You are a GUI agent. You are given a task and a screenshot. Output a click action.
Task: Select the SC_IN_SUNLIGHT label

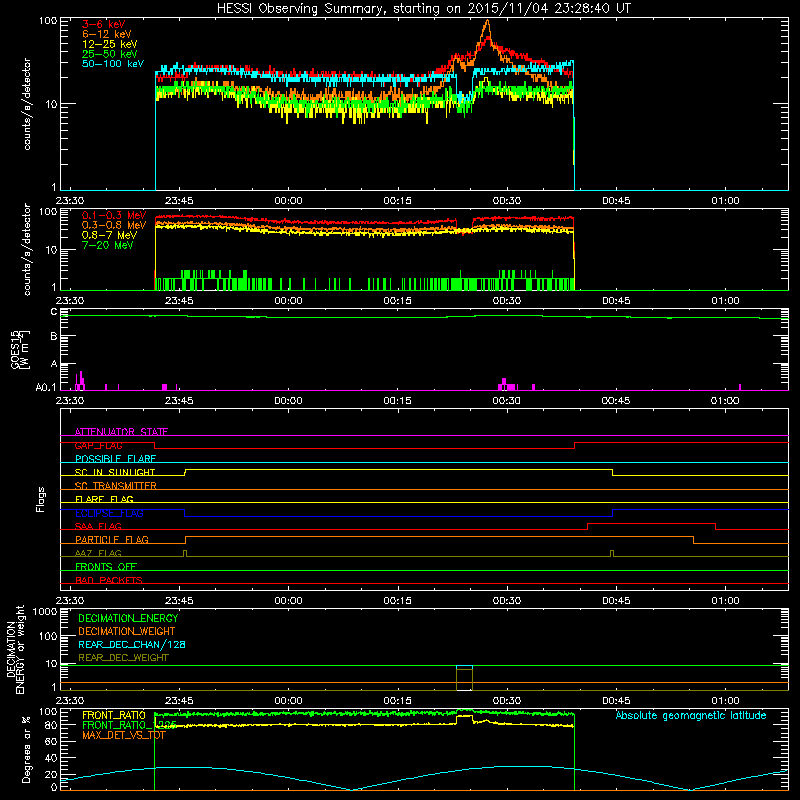pyautogui.click(x=115, y=472)
